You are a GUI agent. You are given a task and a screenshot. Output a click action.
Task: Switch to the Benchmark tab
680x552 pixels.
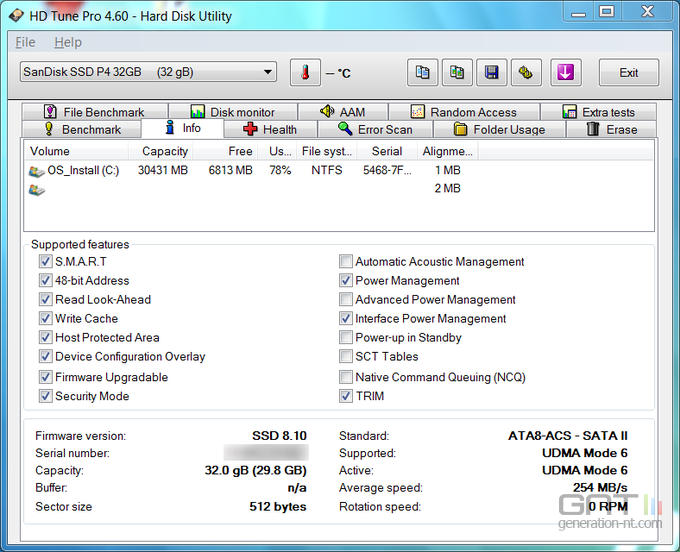82,129
